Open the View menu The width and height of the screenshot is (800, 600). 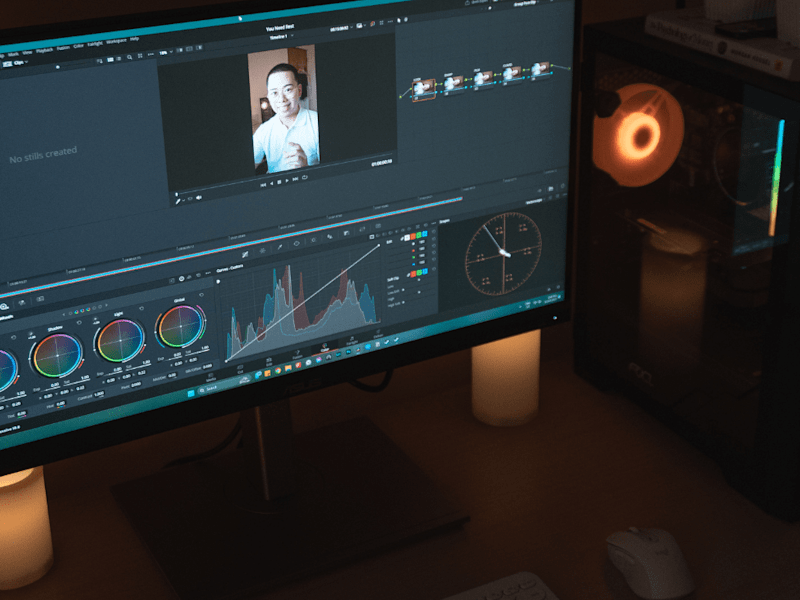(x=28, y=53)
